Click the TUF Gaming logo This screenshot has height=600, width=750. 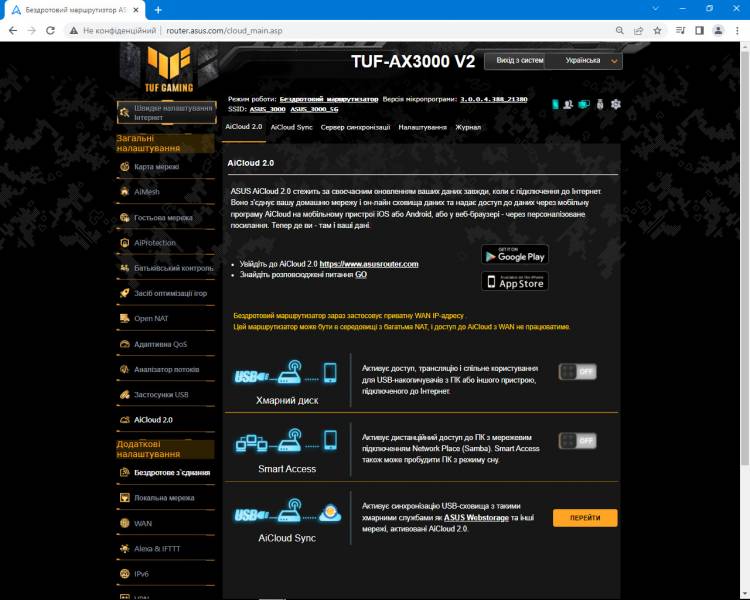click(x=169, y=70)
